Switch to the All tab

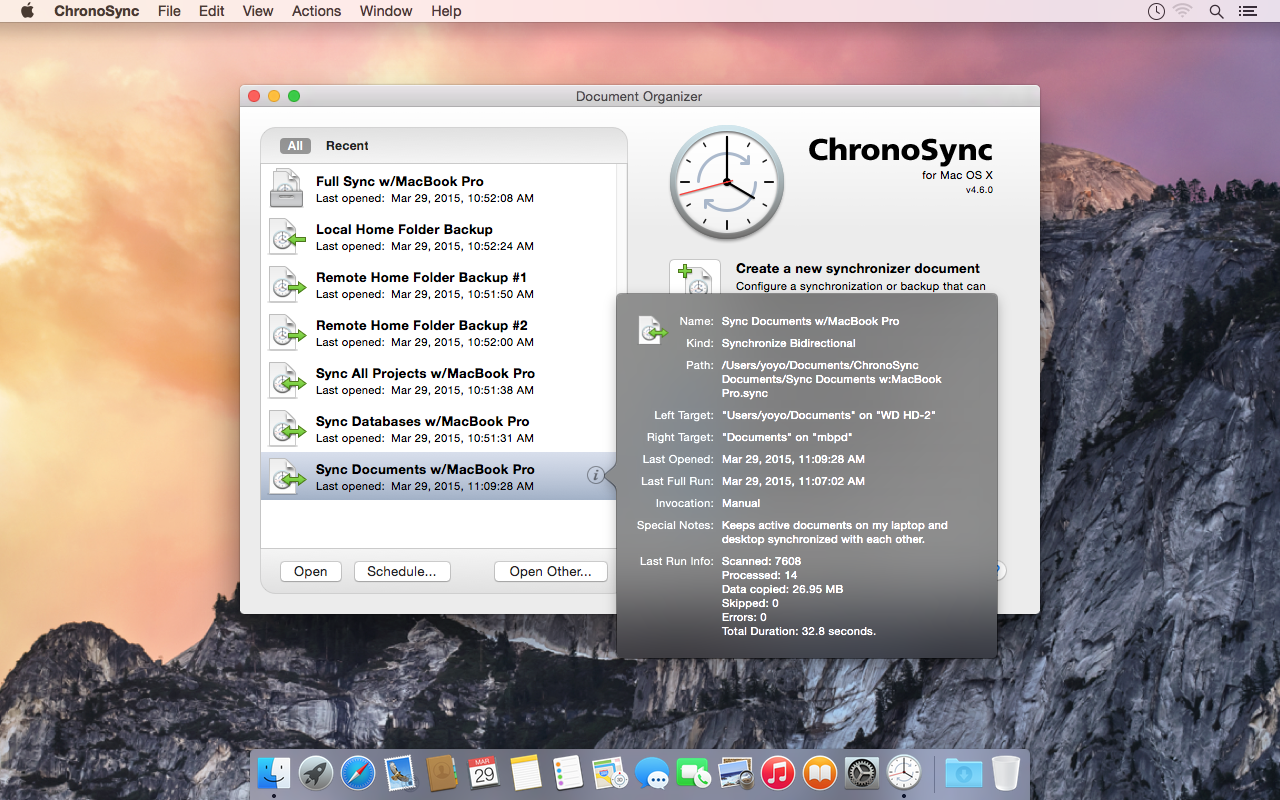295,145
